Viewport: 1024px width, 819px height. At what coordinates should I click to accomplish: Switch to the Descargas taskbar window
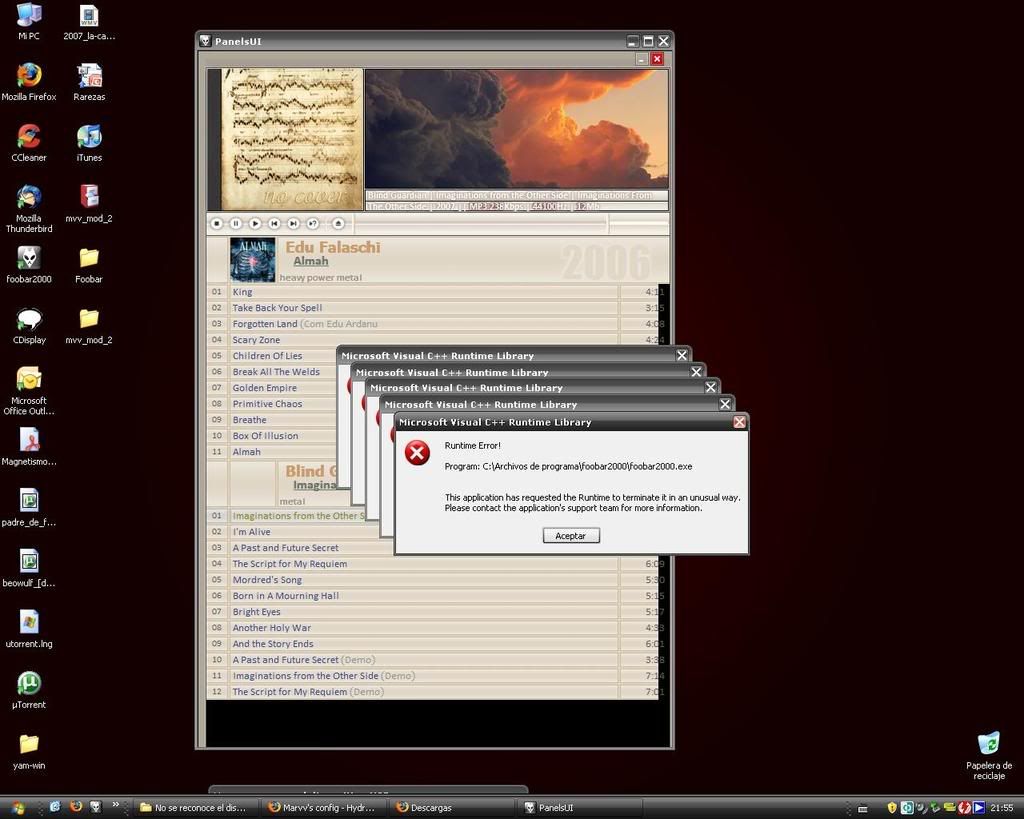tap(453, 808)
